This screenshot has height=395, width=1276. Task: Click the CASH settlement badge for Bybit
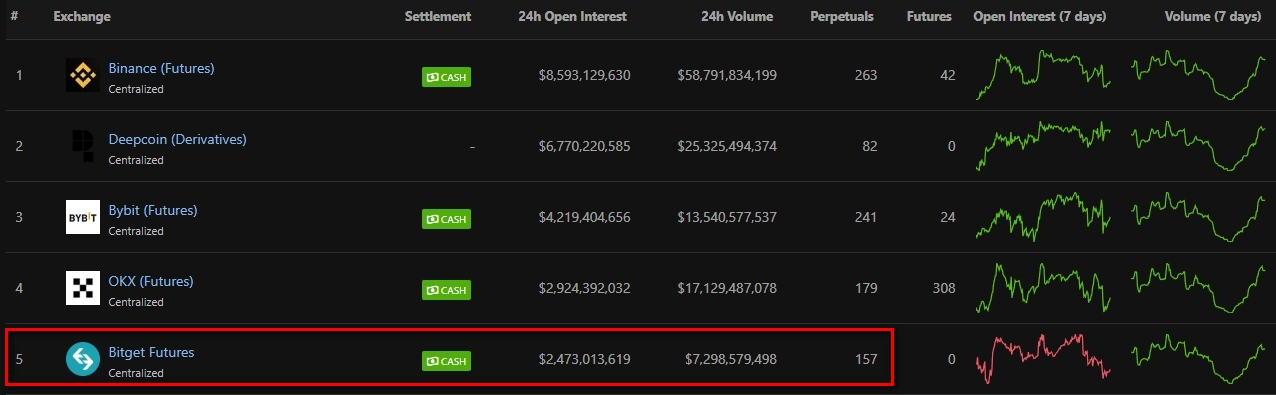point(446,219)
